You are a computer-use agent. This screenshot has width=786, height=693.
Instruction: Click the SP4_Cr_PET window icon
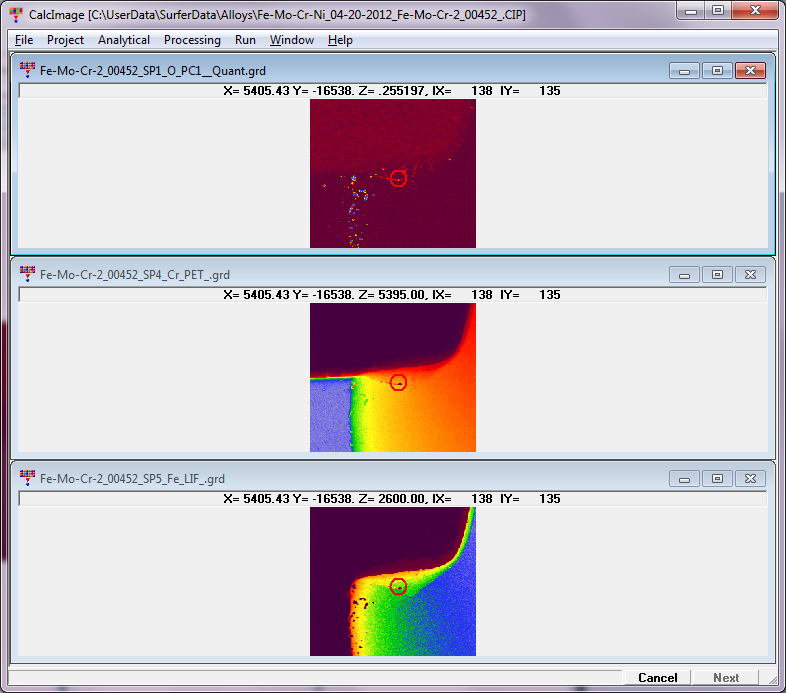coord(27,274)
